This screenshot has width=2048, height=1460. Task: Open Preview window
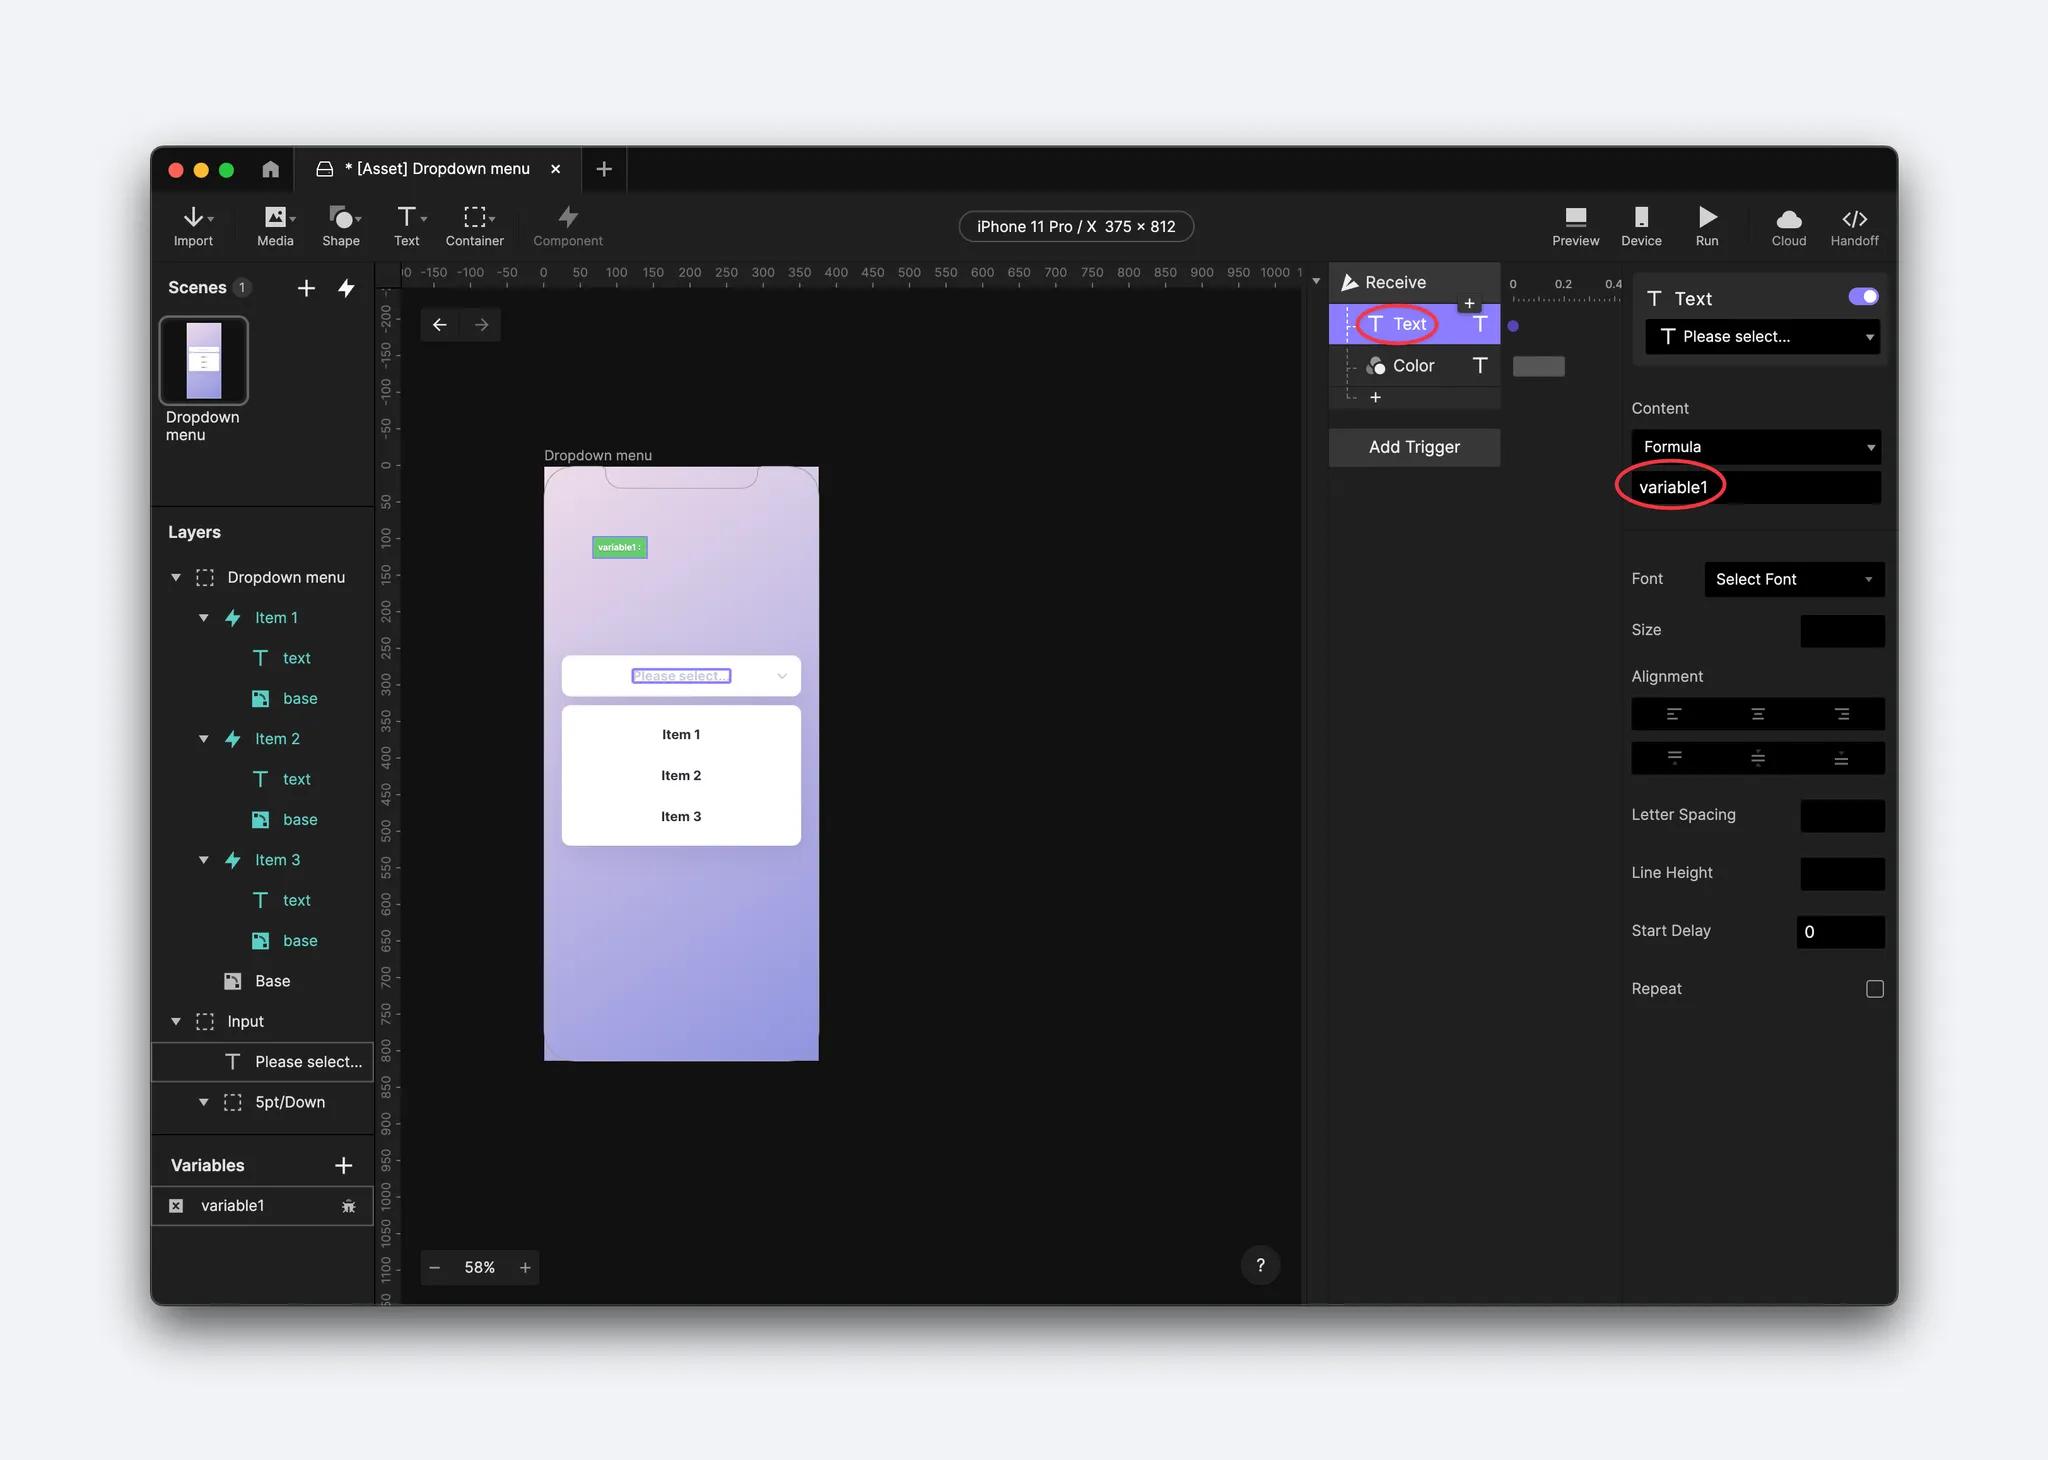1576,226
